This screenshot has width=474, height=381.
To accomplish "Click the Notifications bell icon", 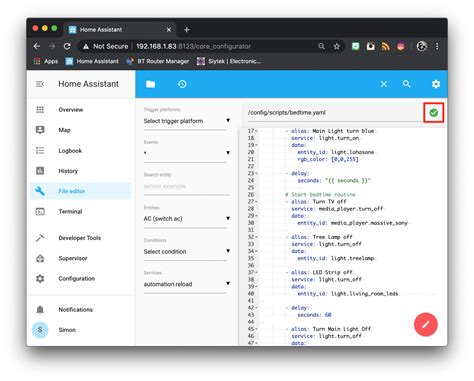I will pyautogui.click(x=40, y=310).
